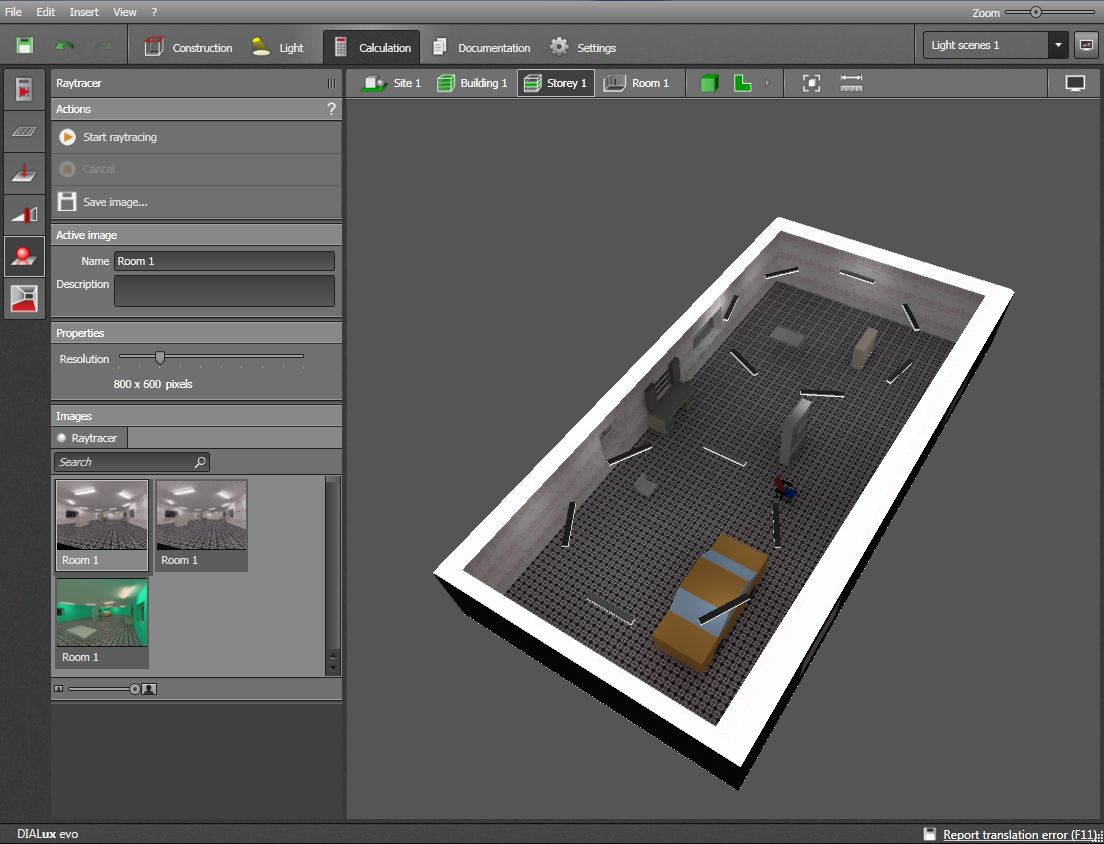The width and height of the screenshot is (1104, 844).
Task: Click the monitor display icon above the viewport
Action: click(x=1075, y=83)
